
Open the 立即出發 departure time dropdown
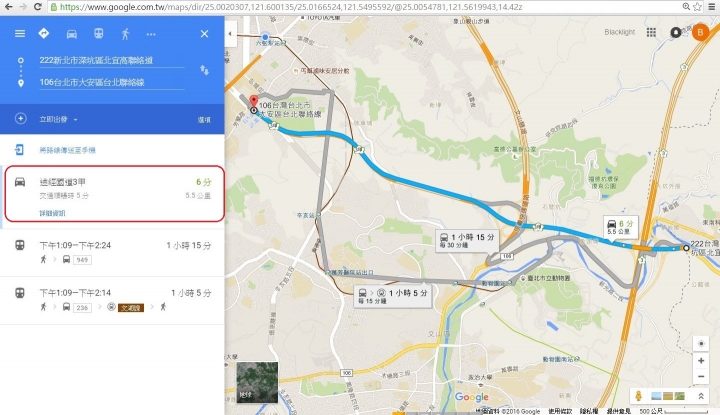click(x=58, y=119)
